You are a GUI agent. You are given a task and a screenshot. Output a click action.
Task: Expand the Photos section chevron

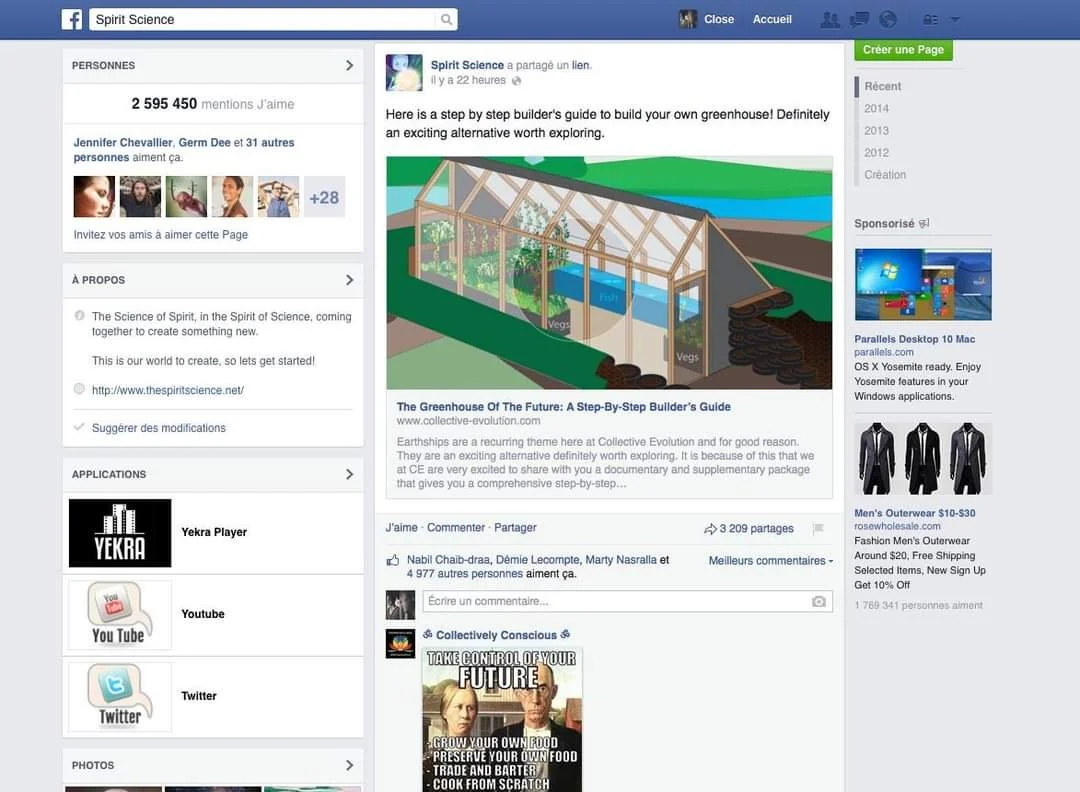point(349,765)
